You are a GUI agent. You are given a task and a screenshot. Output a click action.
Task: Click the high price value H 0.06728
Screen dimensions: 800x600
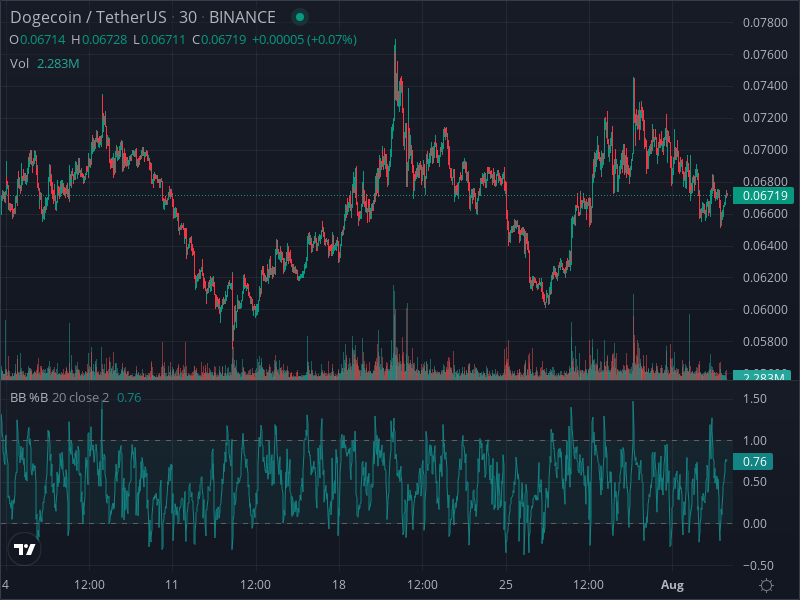(x=99, y=40)
